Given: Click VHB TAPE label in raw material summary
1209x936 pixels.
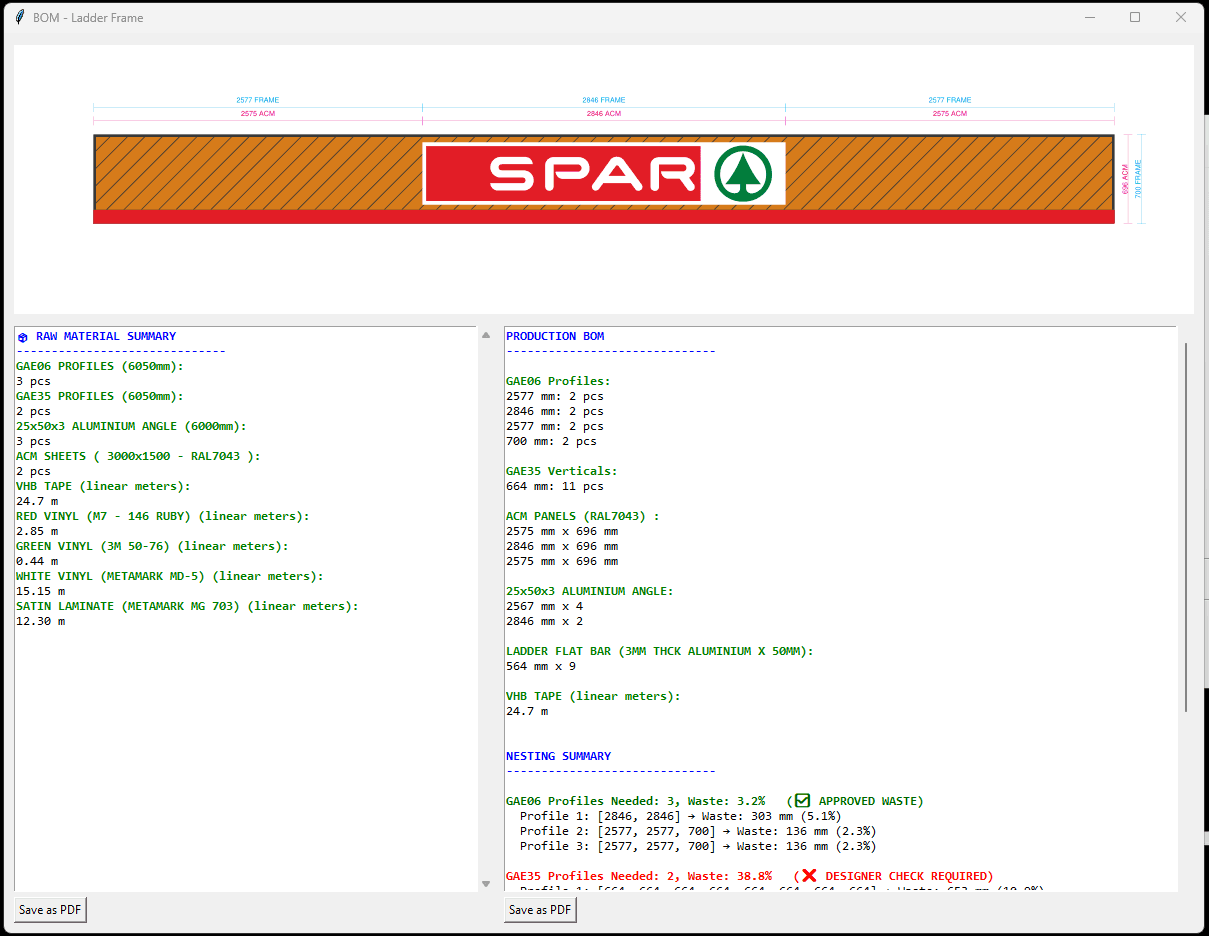Looking at the screenshot, I should [x=103, y=486].
